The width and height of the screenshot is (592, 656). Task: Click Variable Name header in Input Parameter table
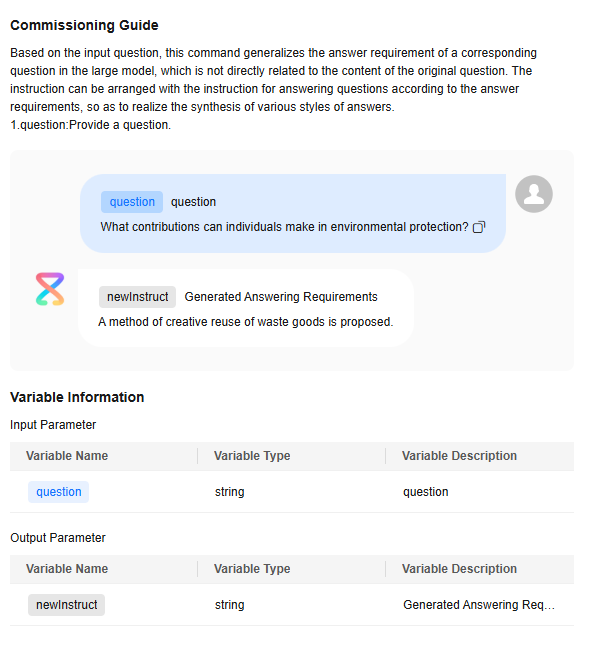click(67, 456)
